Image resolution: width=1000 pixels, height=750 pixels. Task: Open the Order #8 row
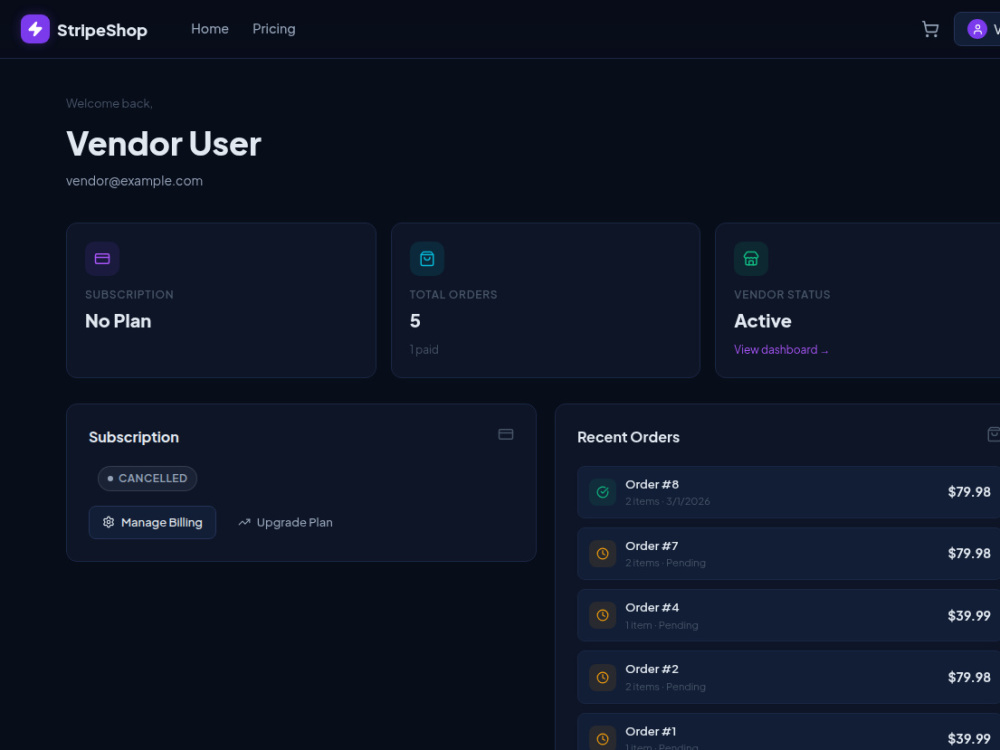coord(788,492)
